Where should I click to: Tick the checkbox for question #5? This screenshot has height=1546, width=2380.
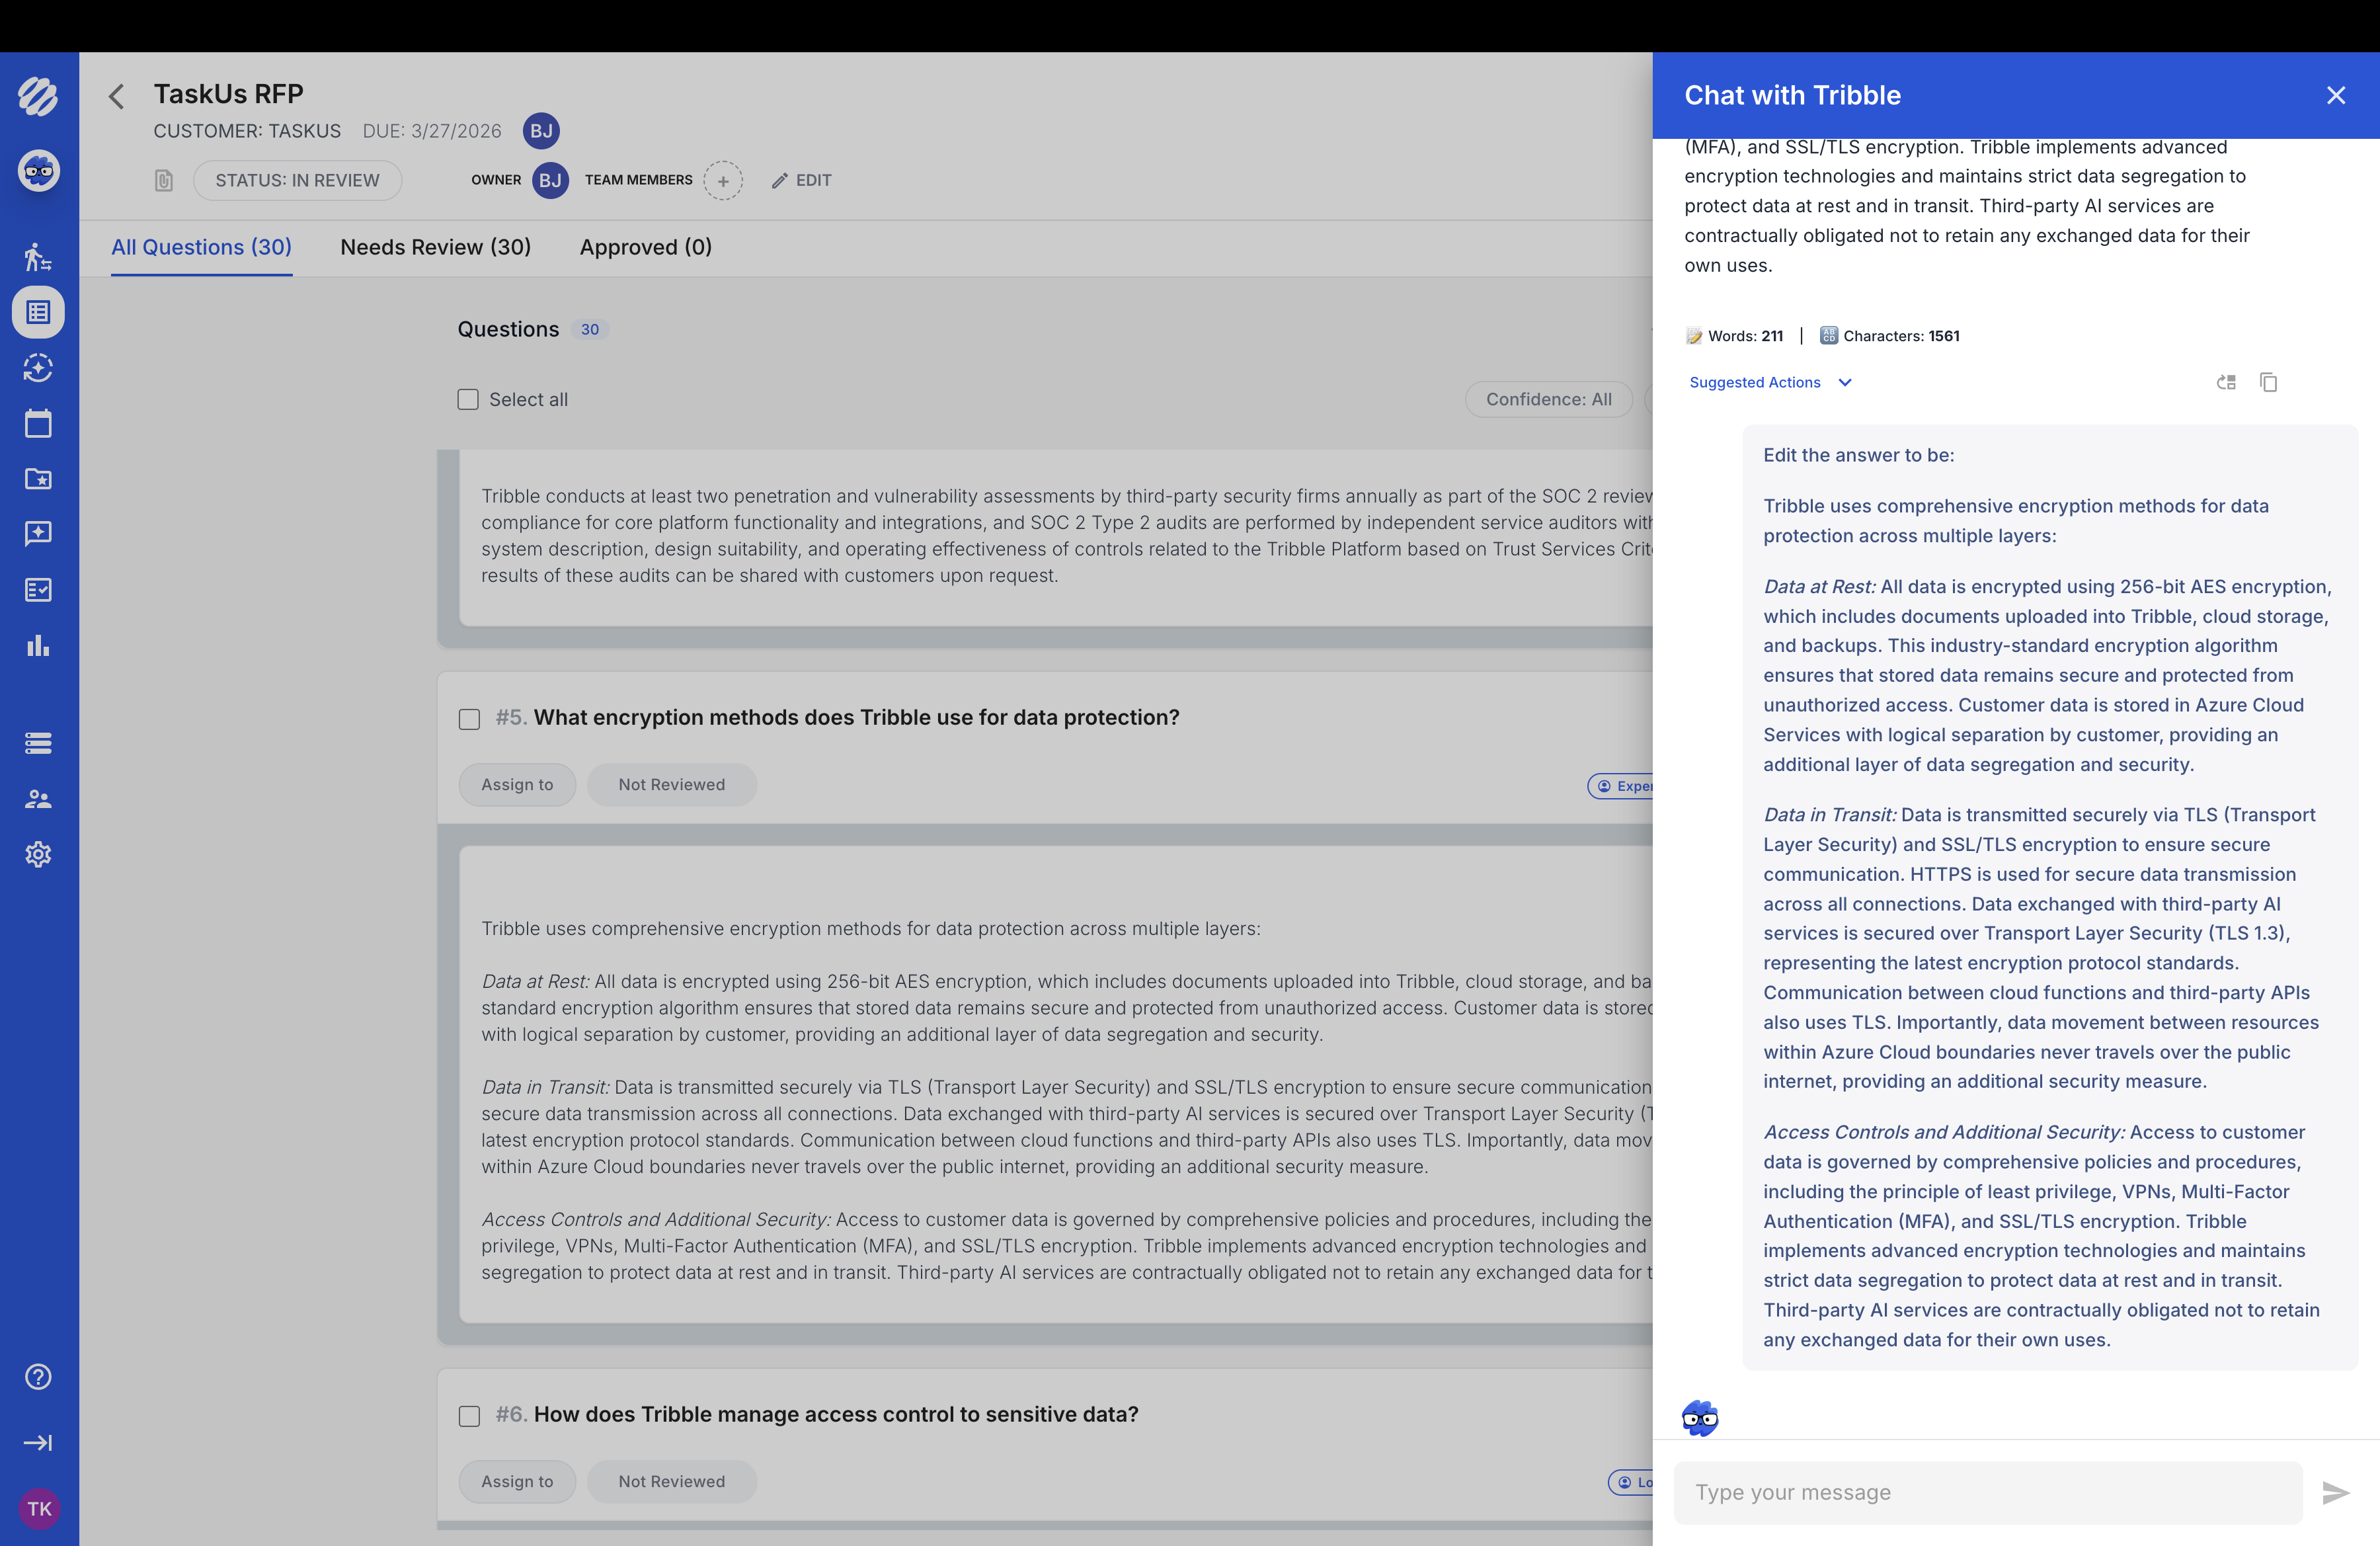(468, 719)
